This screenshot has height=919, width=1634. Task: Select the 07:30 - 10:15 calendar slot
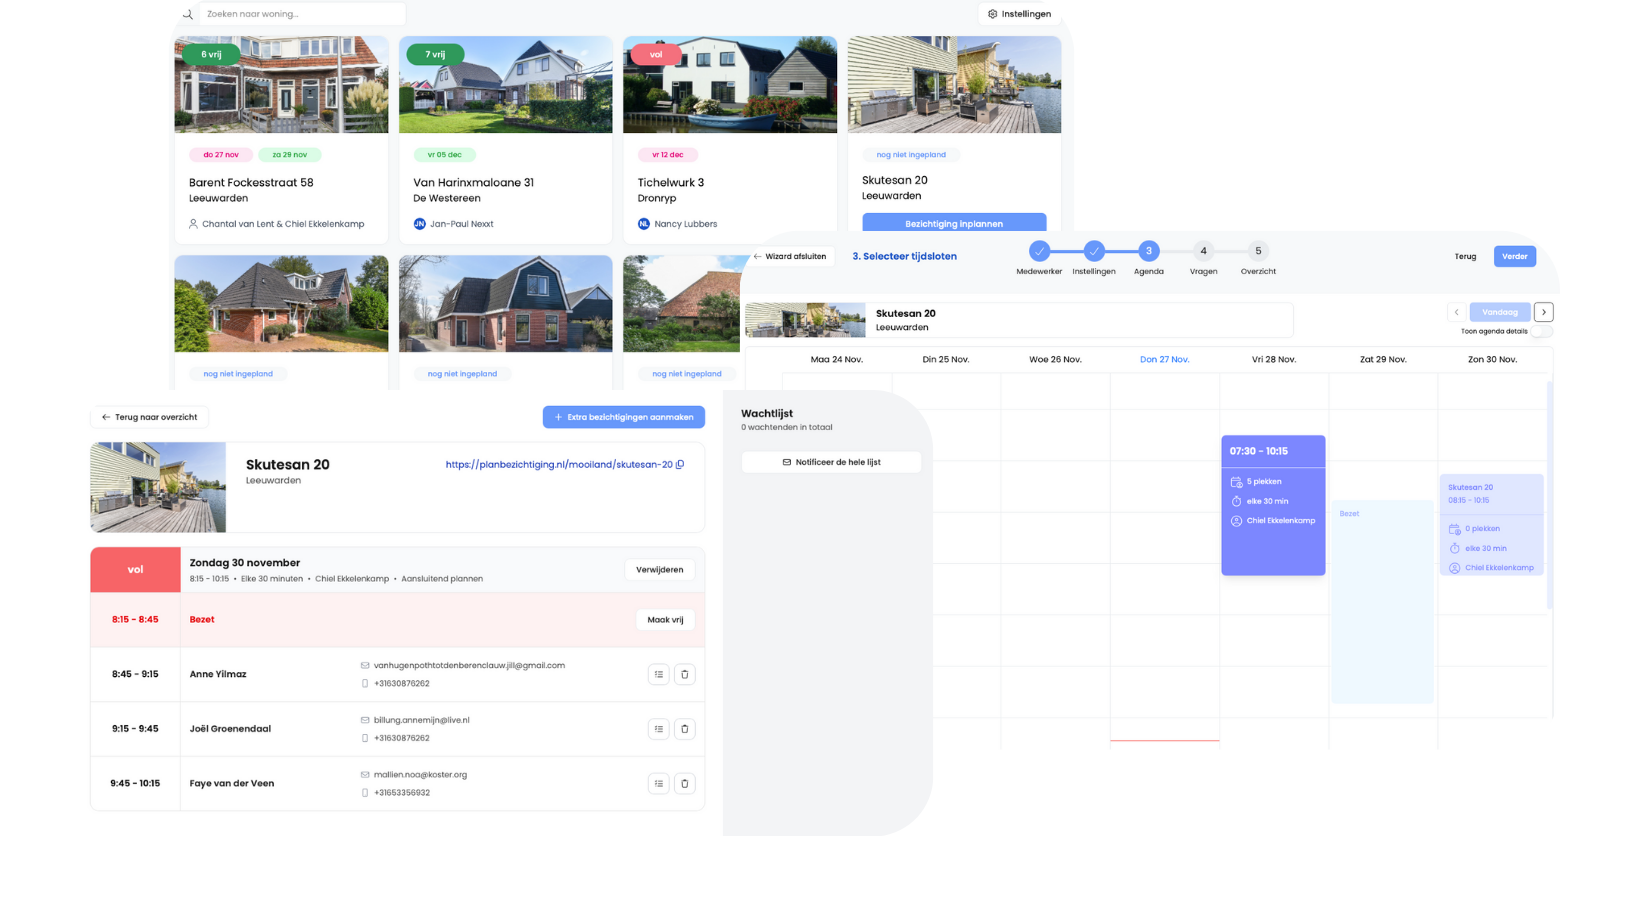pyautogui.click(x=1272, y=505)
